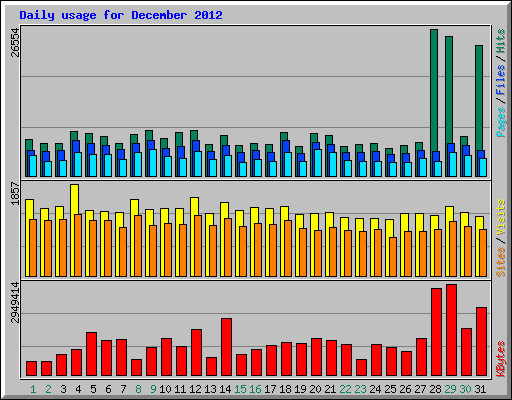The width and height of the screenshot is (512, 400).
Task: Click day number "31" on the axis
Action: (480, 389)
